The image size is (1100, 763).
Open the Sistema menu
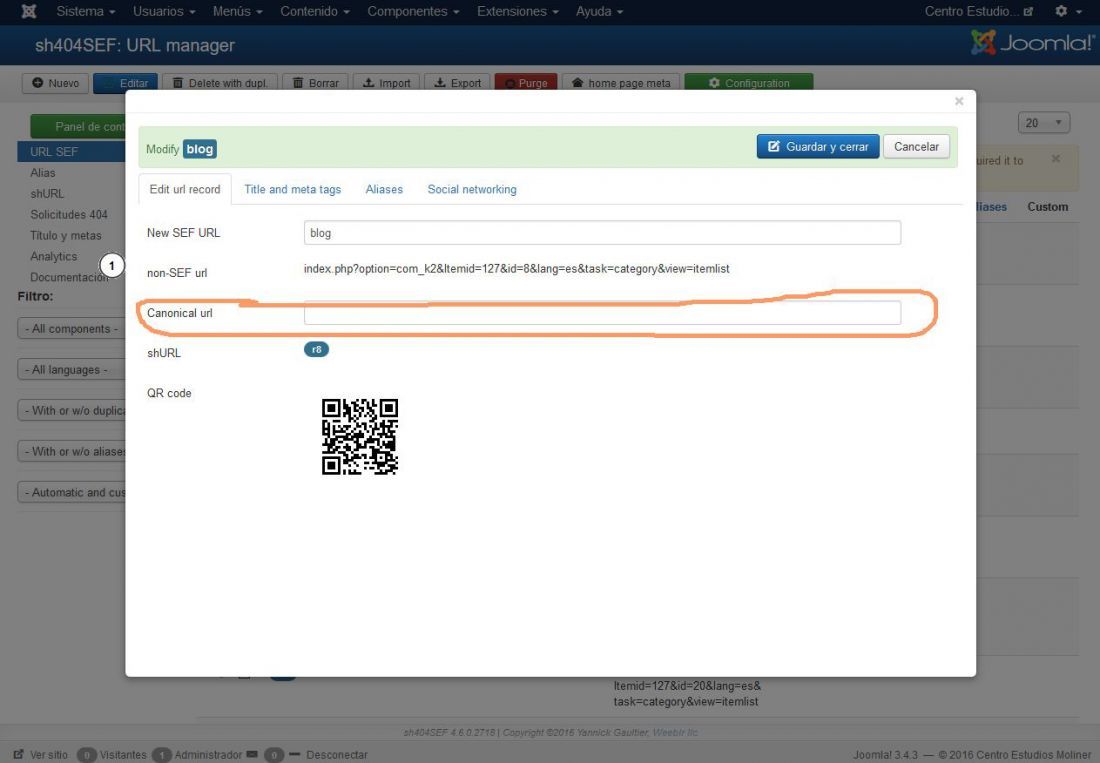click(x=86, y=11)
